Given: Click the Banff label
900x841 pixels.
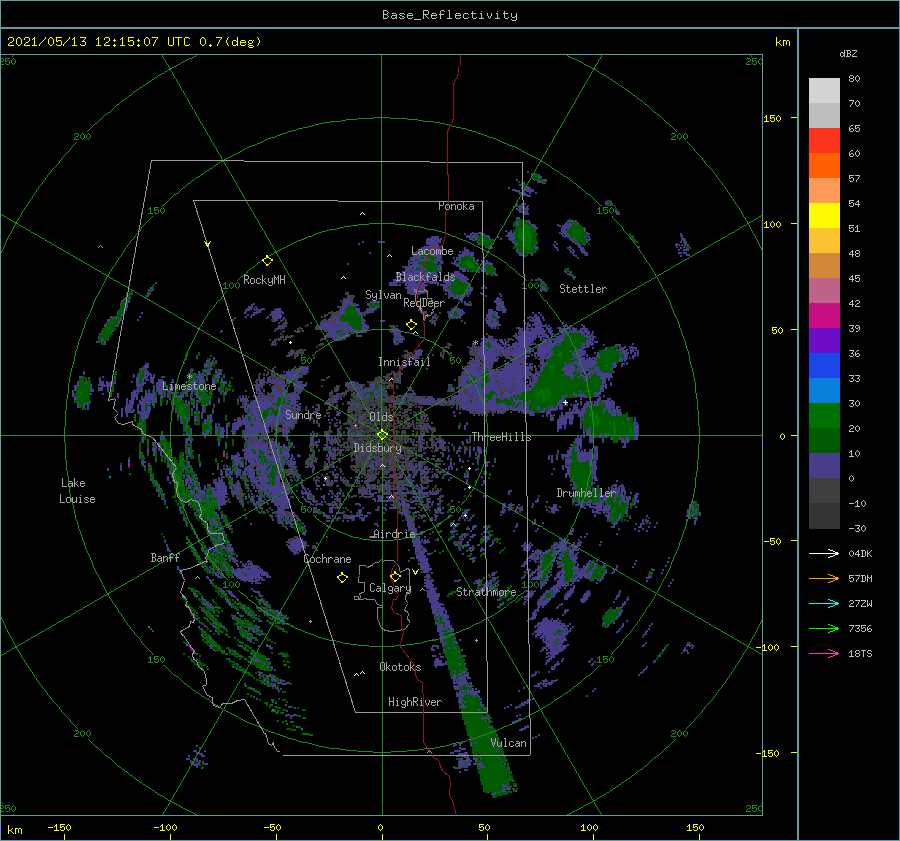Looking at the screenshot, I should (x=165, y=558).
